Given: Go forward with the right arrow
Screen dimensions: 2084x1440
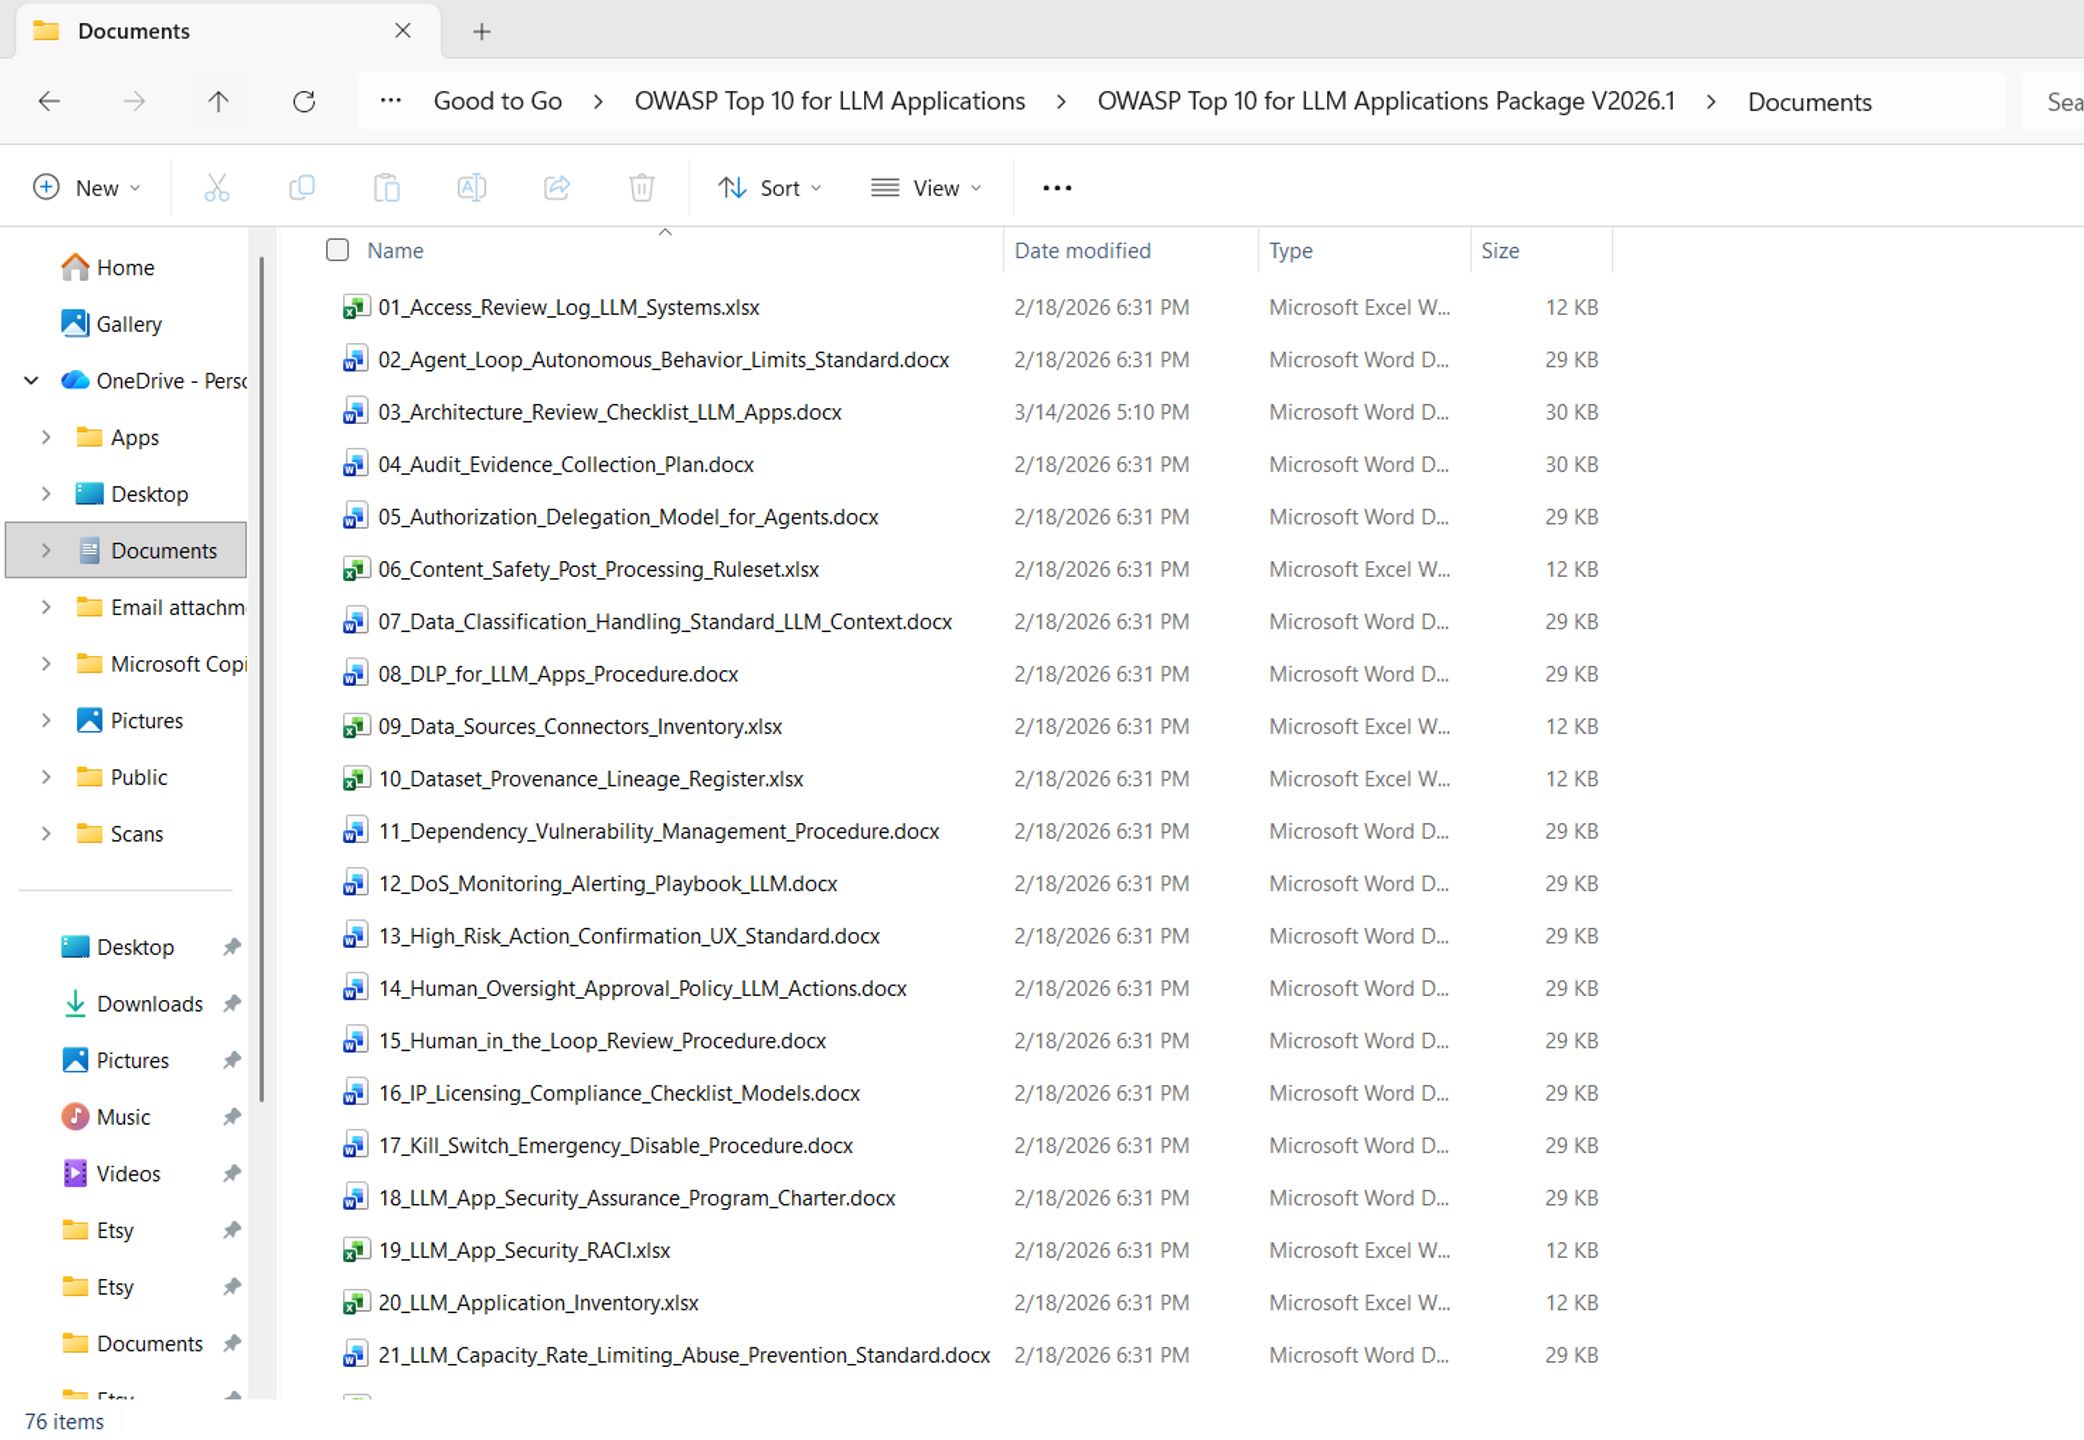Looking at the screenshot, I should (134, 101).
